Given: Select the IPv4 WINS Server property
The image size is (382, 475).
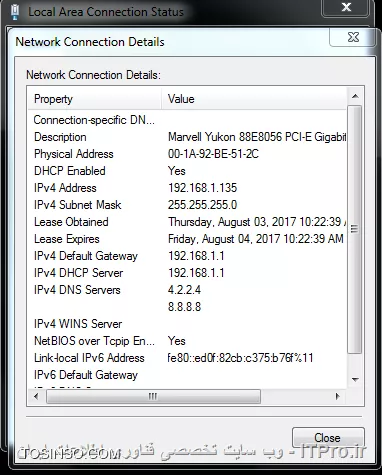Looking at the screenshot, I should tap(78, 324).
